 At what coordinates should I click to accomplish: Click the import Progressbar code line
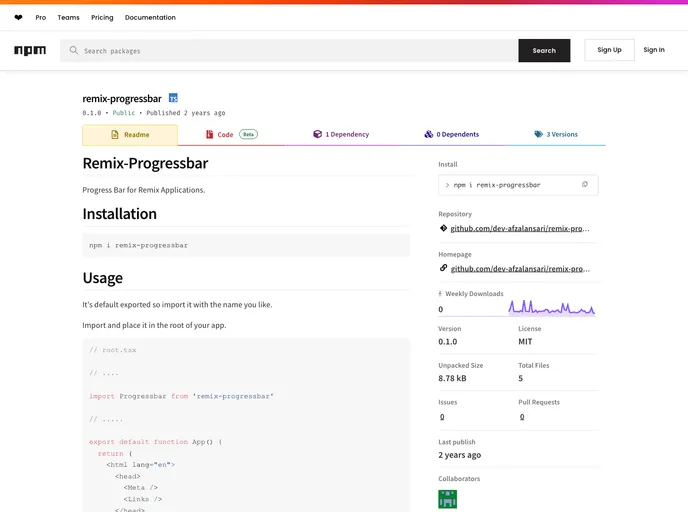pos(181,396)
